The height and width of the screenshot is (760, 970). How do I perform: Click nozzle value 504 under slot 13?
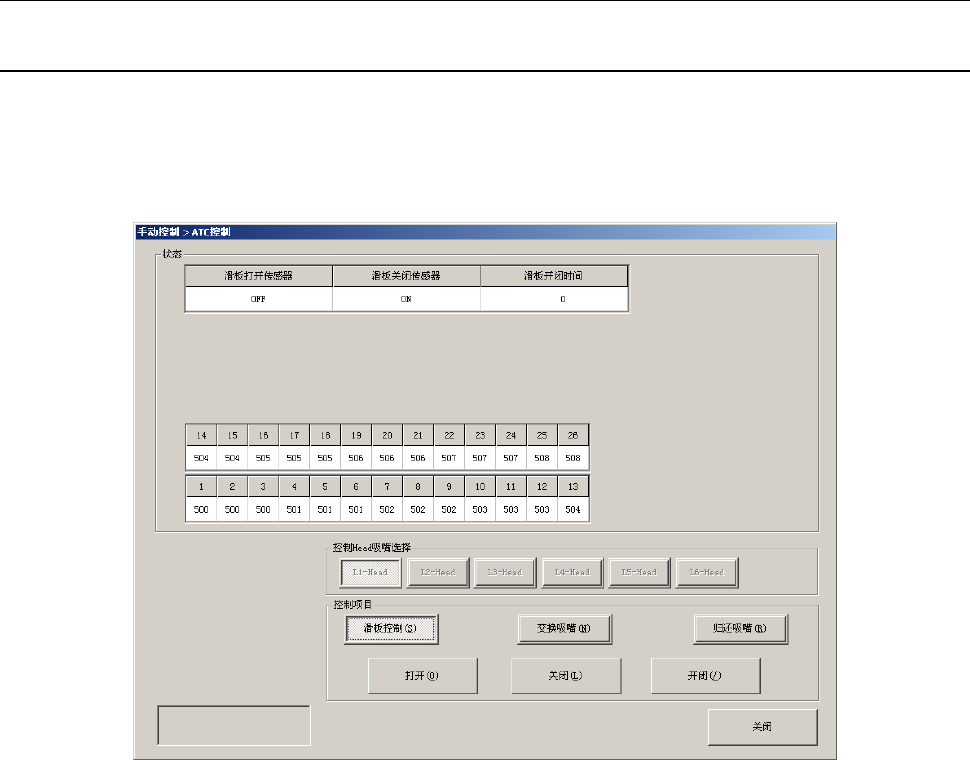tap(573, 510)
